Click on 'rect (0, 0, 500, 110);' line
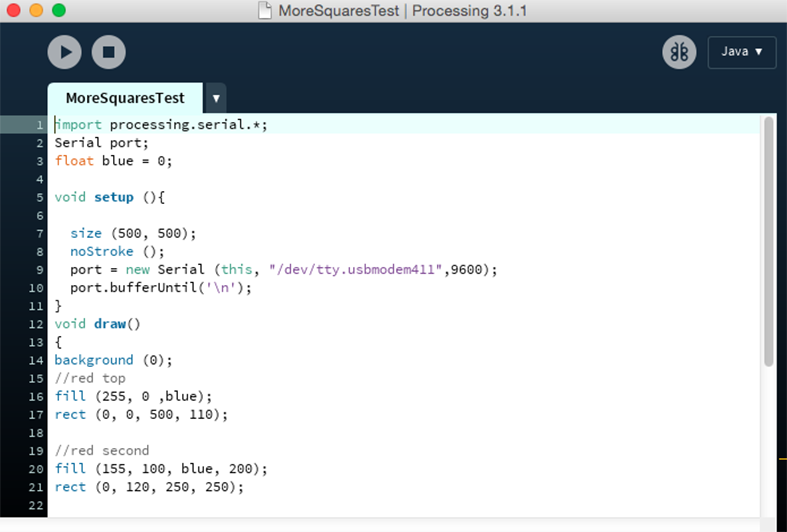The image size is (787, 532). coord(141,415)
